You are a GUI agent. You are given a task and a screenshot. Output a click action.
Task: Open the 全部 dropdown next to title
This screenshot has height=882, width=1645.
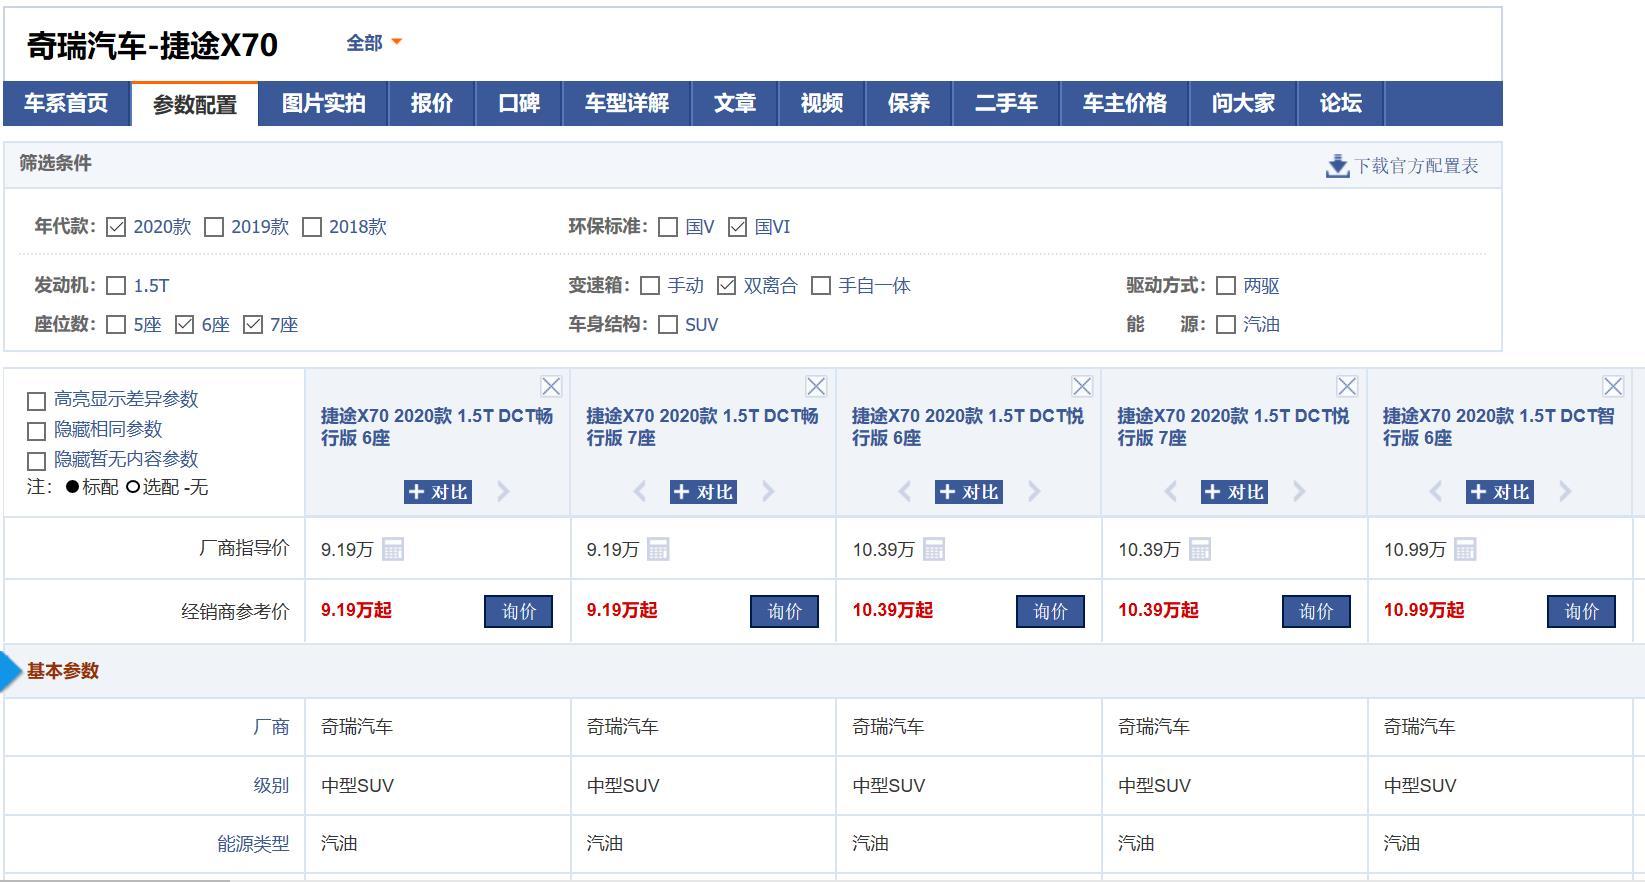[x=374, y=43]
